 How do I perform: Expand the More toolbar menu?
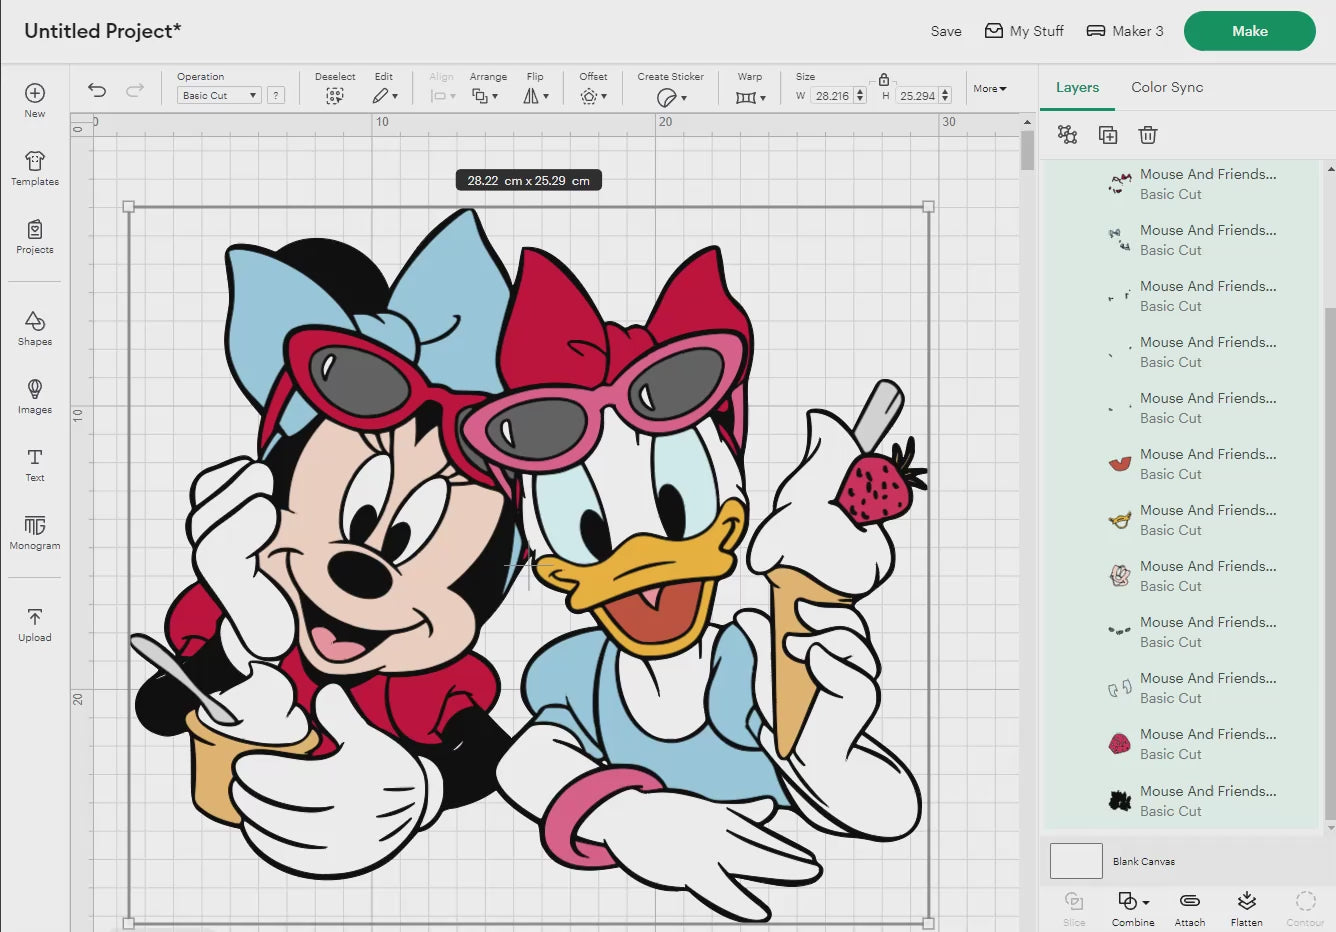[990, 88]
